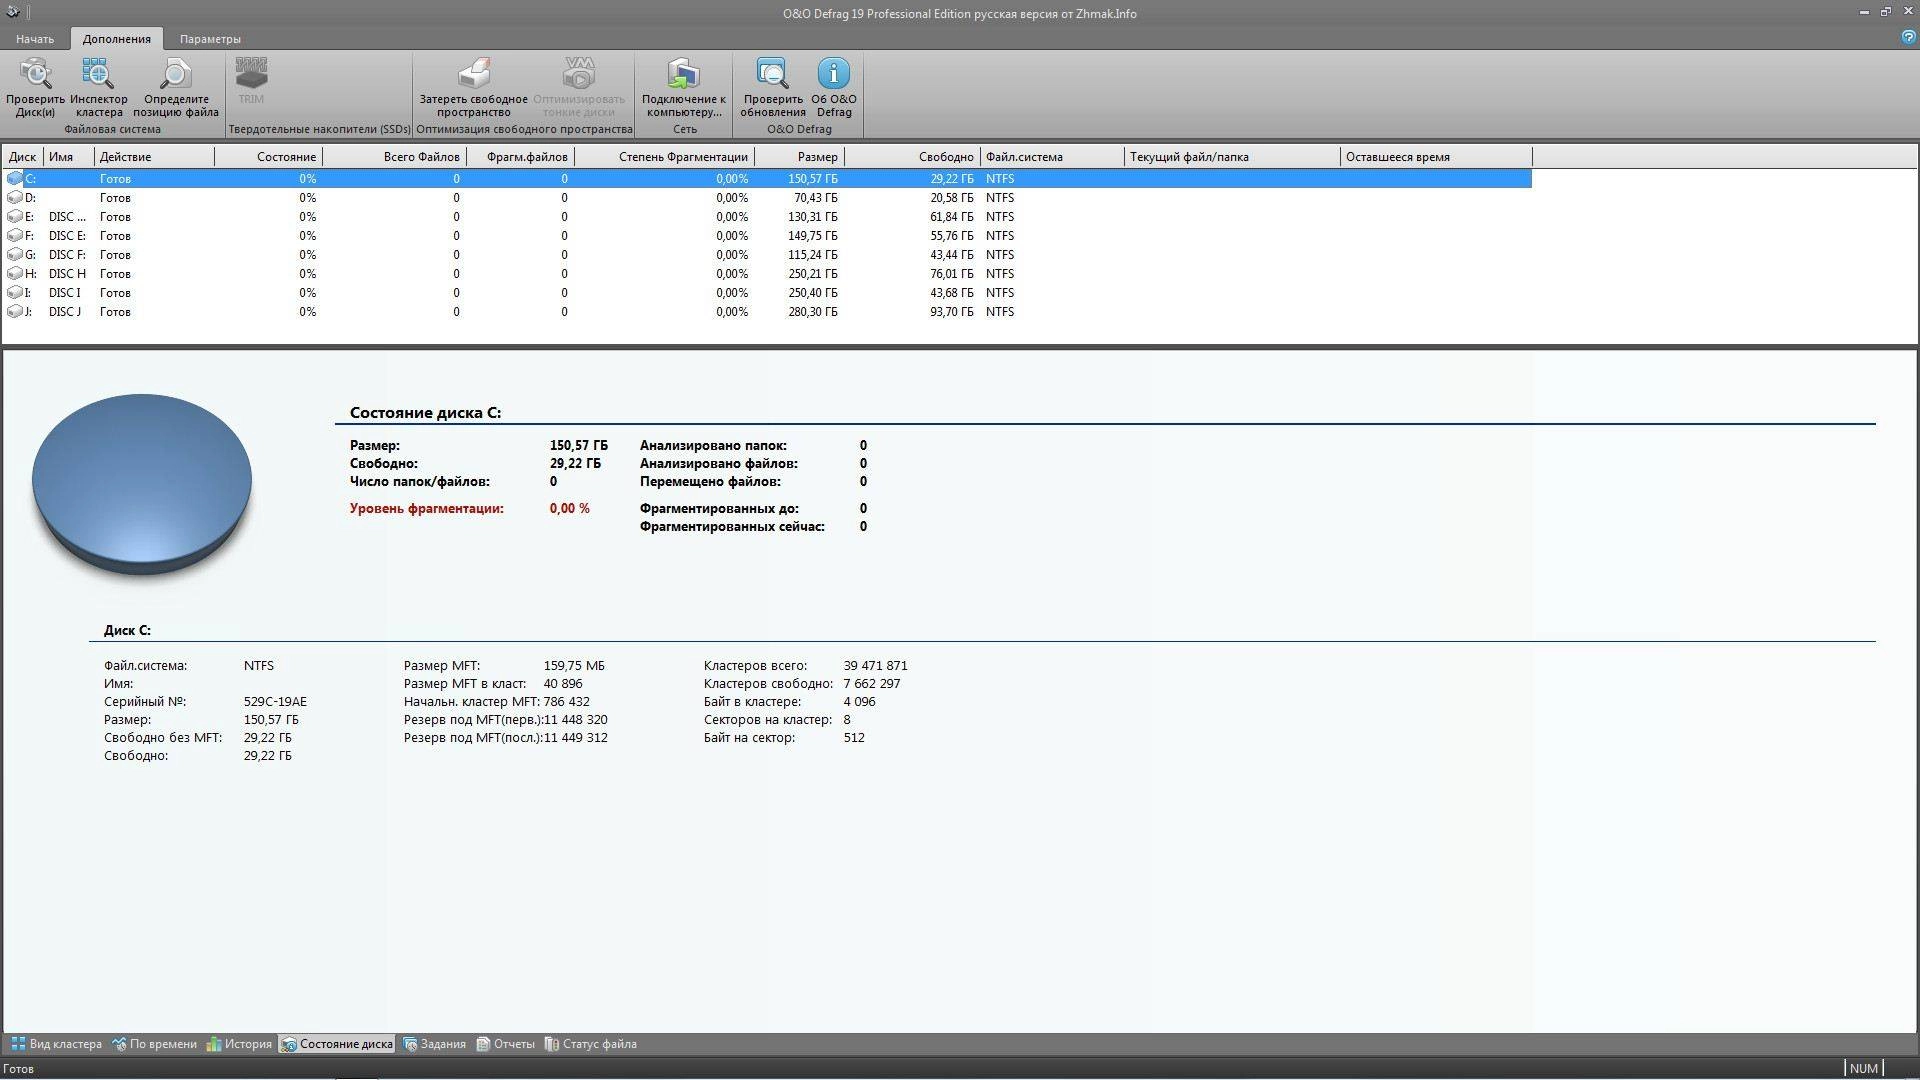The width and height of the screenshot is (1920, 1080).
Task: Click the 61,84 ГБ free space cell
Action: click(951, 217)
